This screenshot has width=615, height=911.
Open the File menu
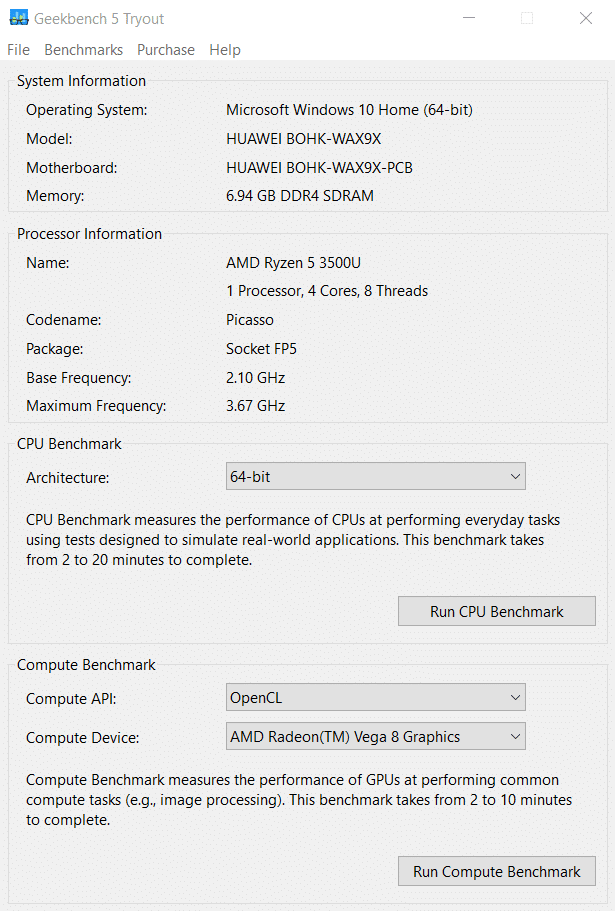pos(18,50)
